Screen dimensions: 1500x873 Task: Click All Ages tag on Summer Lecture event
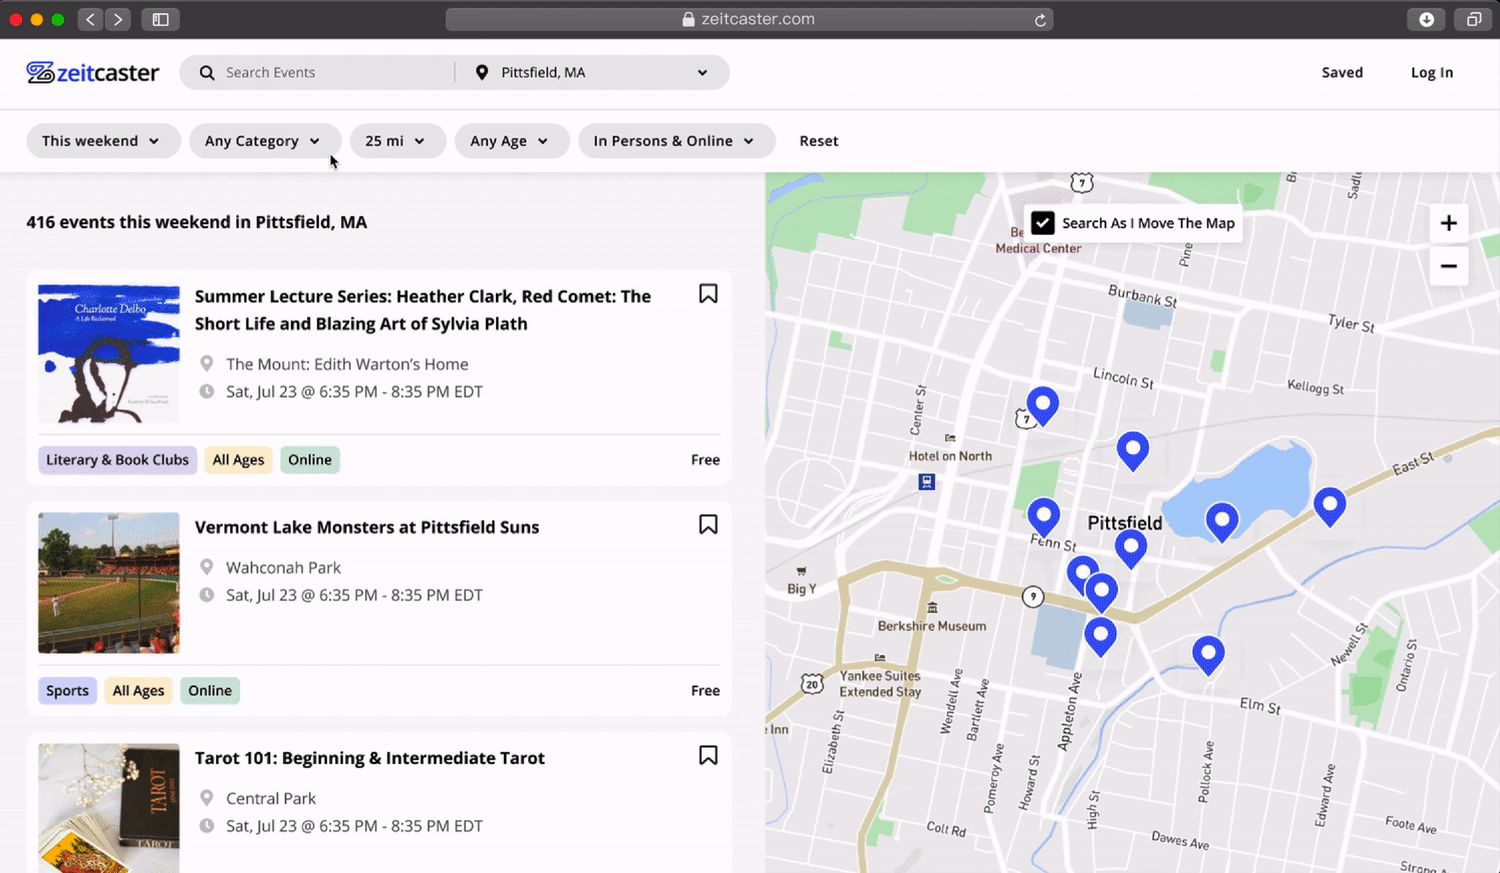(x=238, y=460)
